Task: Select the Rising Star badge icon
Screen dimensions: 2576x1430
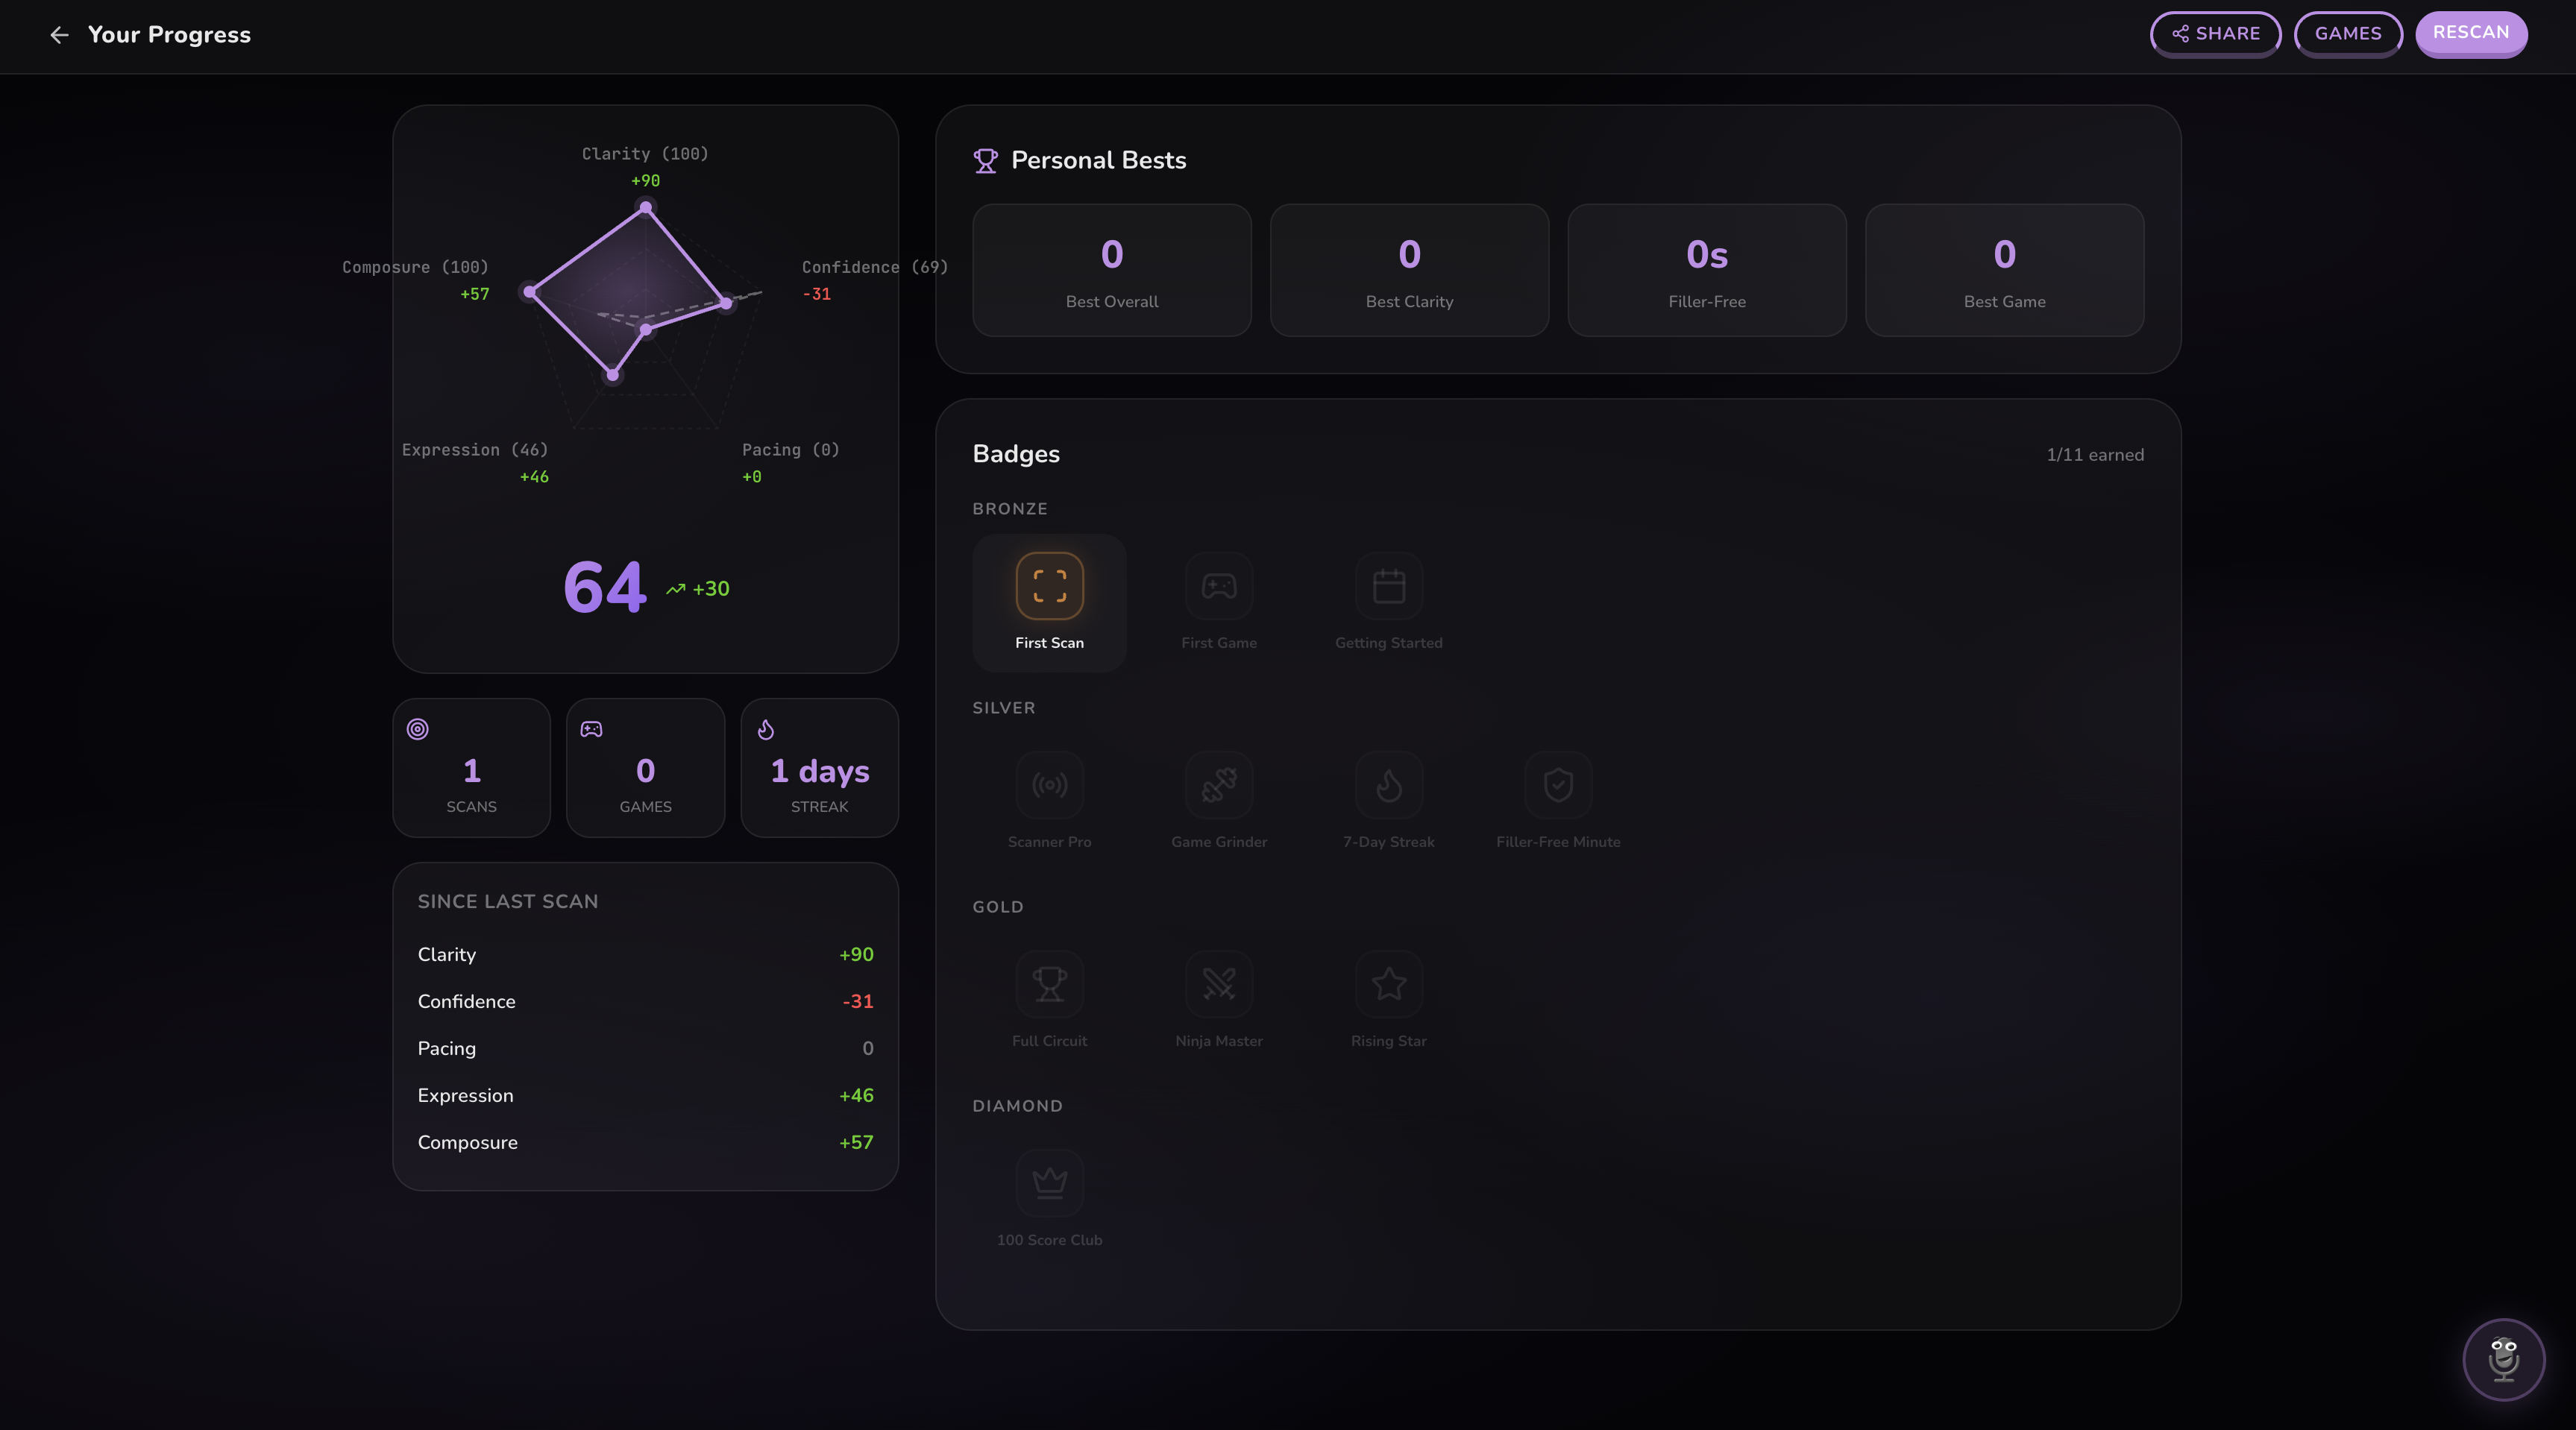Action: 1388,984
